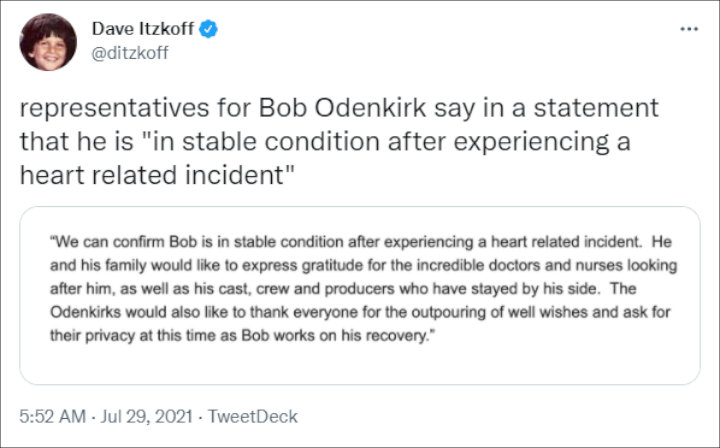Image resolution: width=720 pixels, height=448 pixels.
Task: Click the TweetDeck source link
Action: pyautogui.click(x=253, y=416)
